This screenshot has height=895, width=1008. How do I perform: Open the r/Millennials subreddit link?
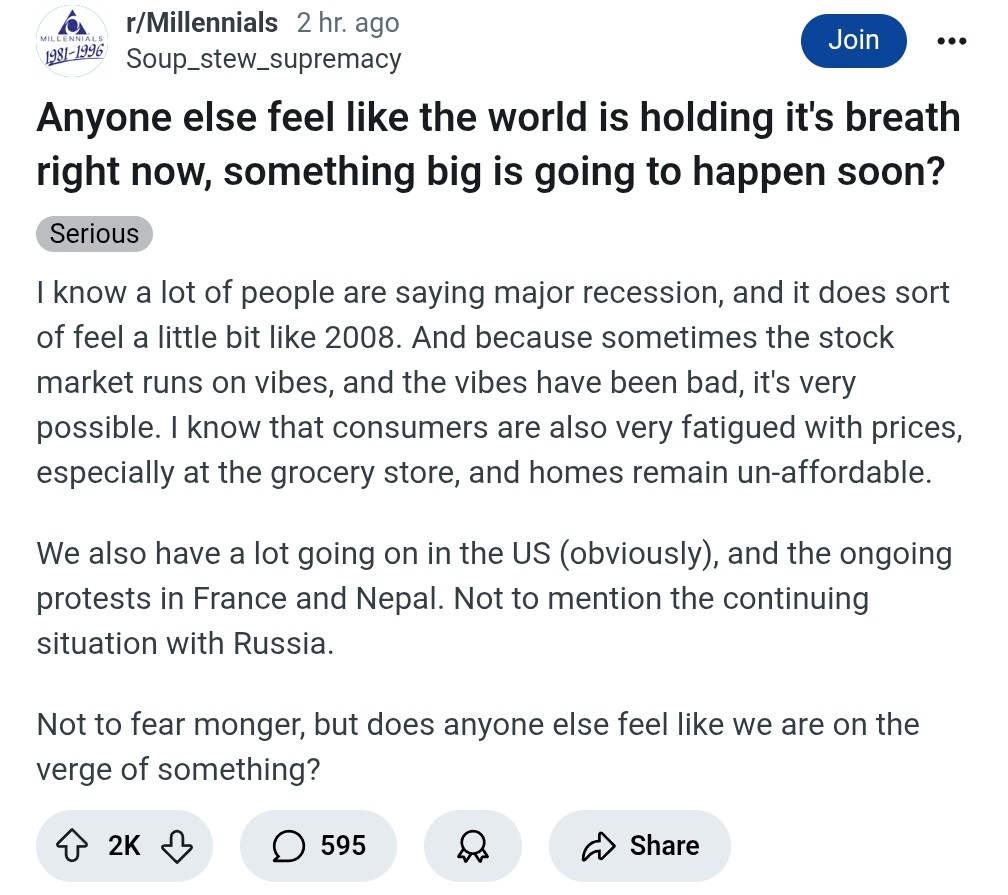202,22
